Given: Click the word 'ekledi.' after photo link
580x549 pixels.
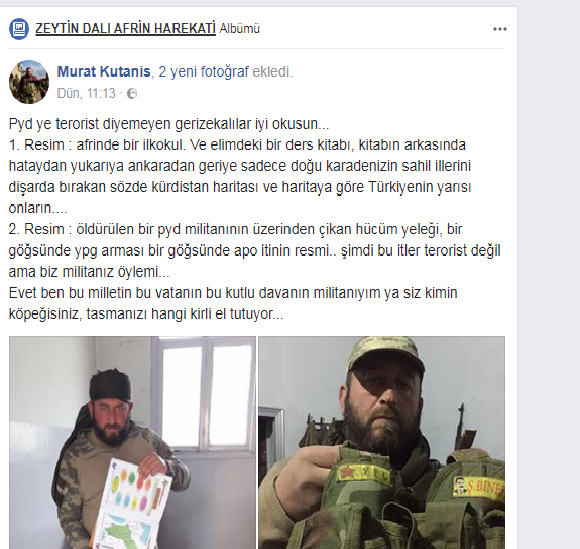Looking at the screenshot, I should click(272, 72).
